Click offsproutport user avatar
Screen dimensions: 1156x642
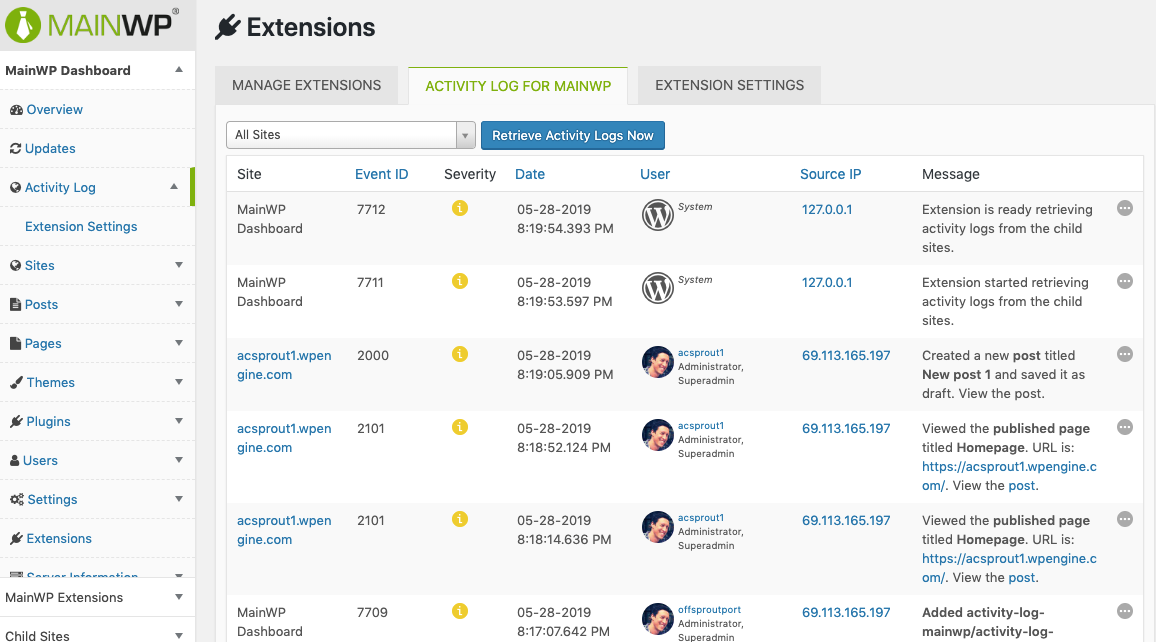[x=658, y=619]
